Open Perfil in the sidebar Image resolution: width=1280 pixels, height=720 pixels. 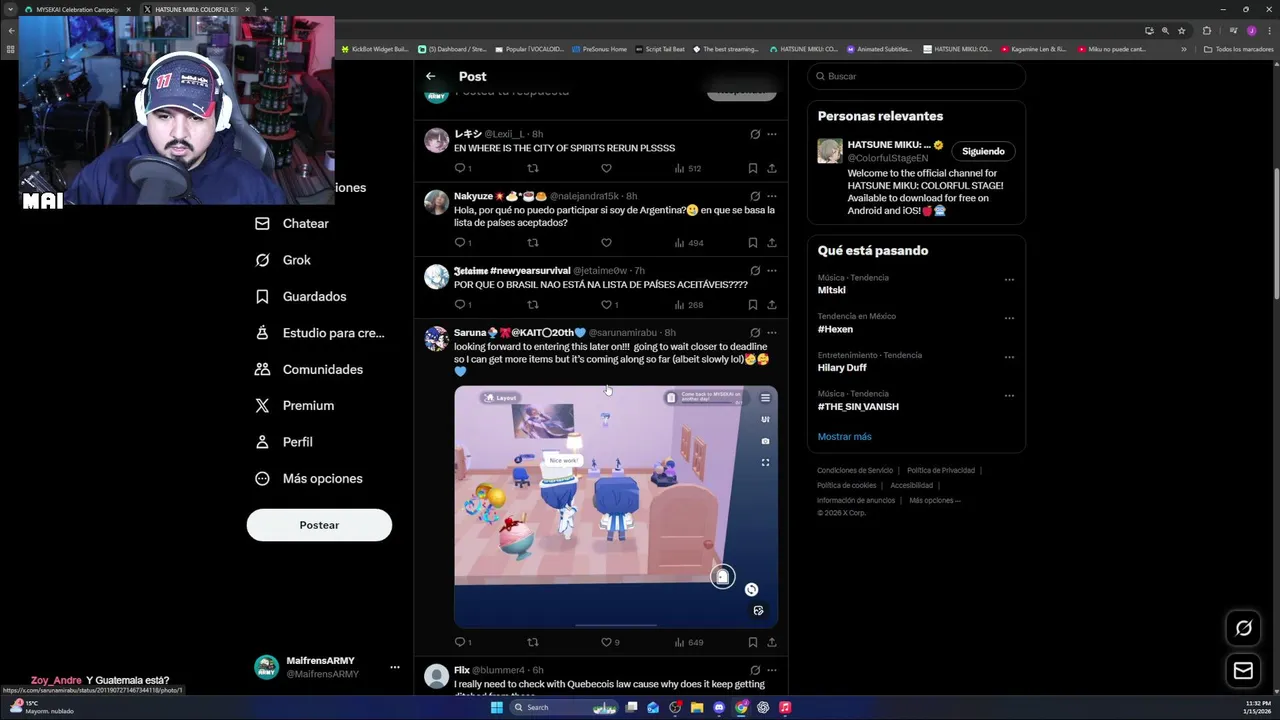pos(284,442)
